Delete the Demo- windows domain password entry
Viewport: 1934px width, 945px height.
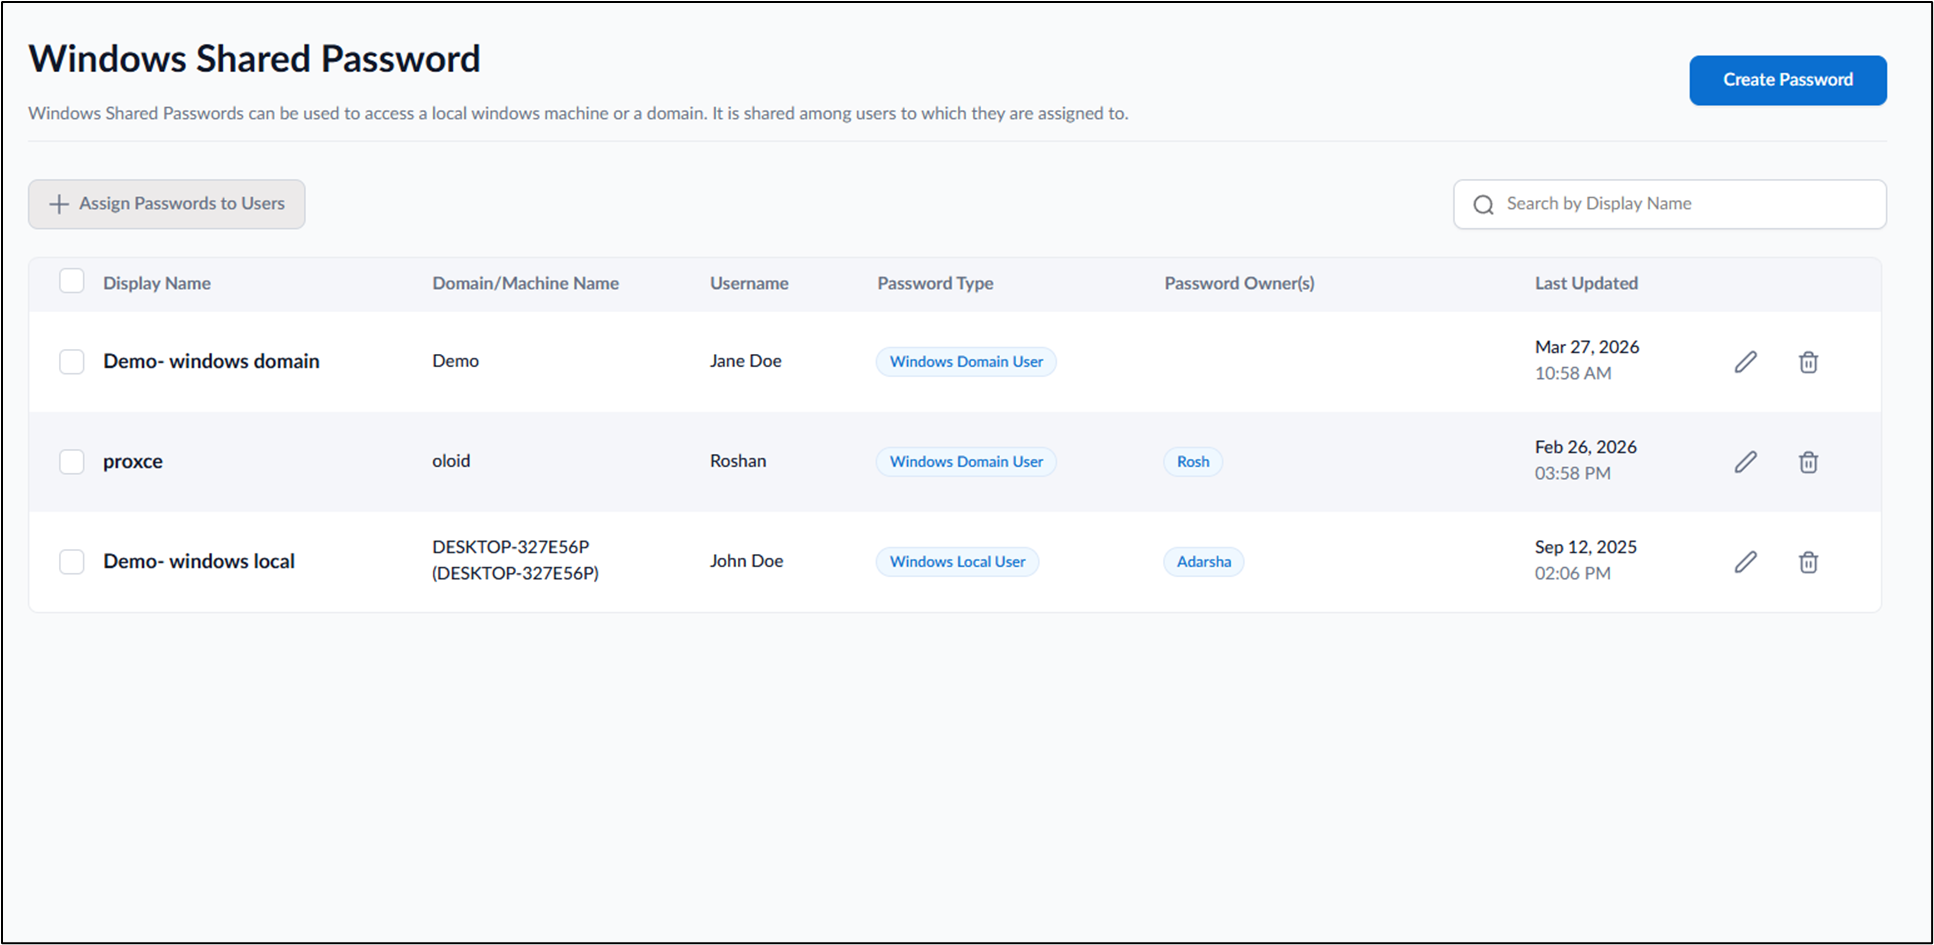[x=1808, y=362]
